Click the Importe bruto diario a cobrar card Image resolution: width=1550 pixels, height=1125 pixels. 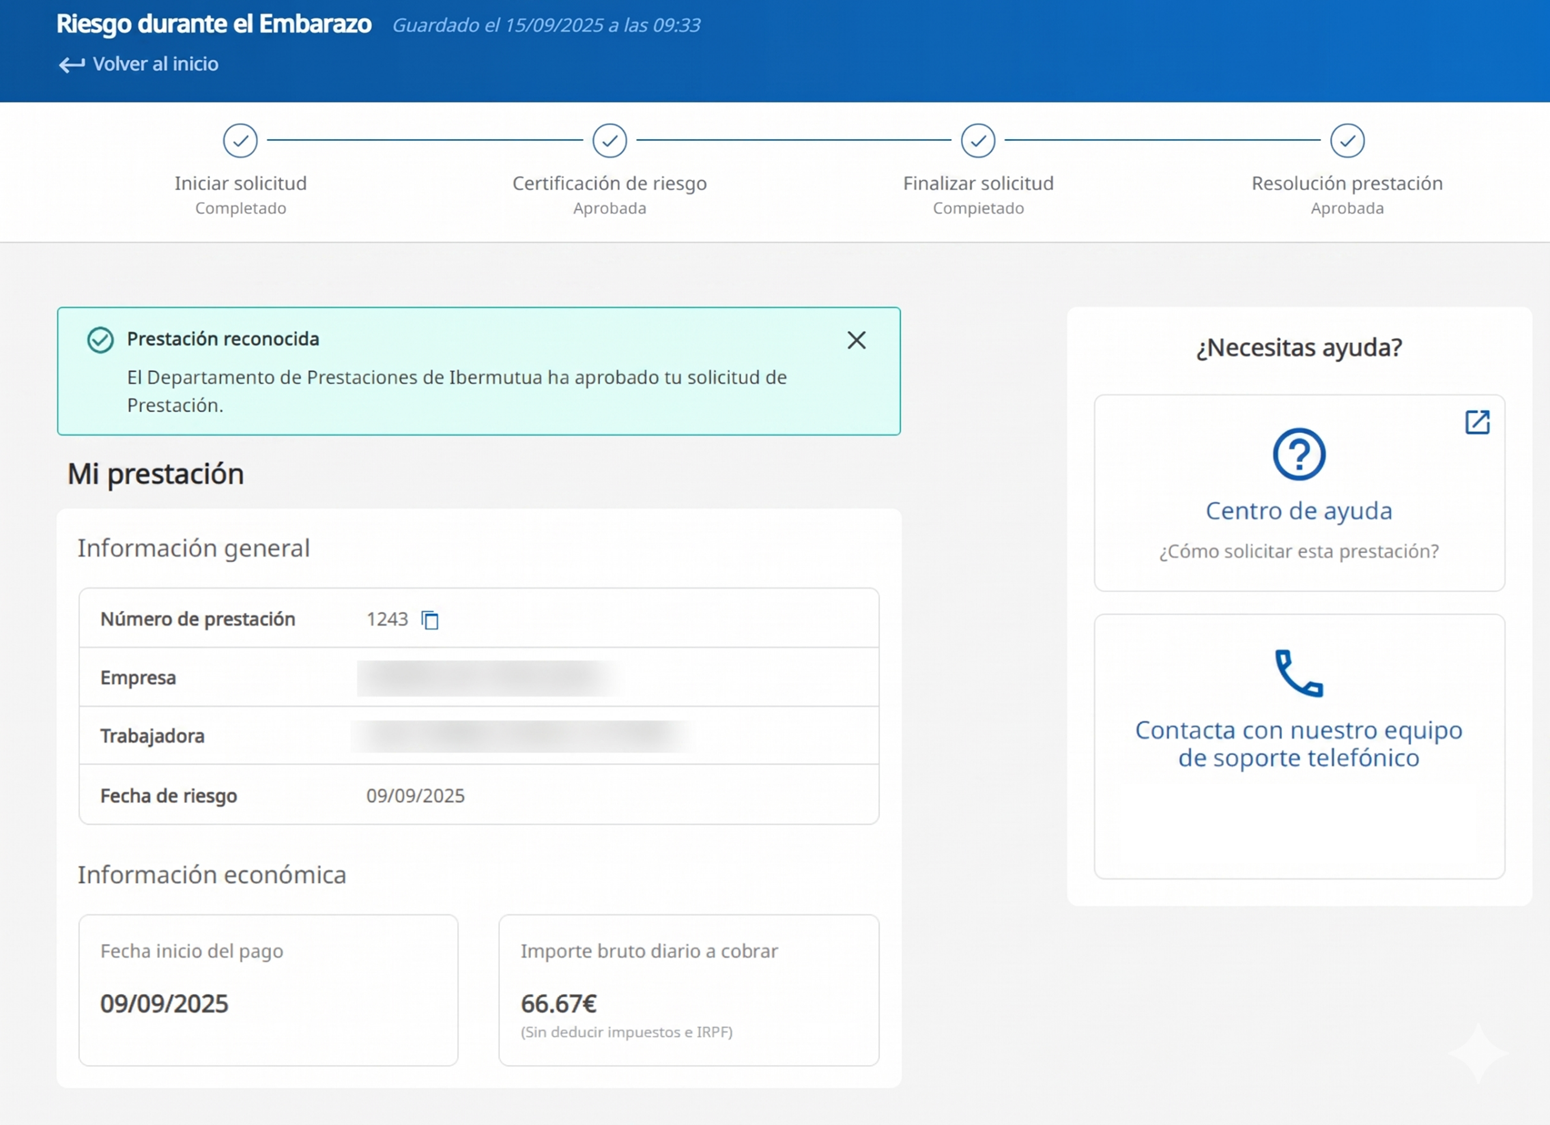pos(688,989)
